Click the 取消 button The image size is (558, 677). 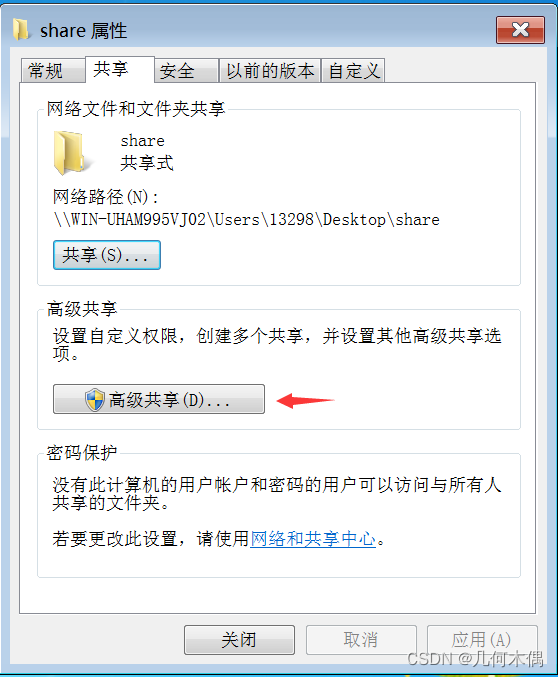361,640
